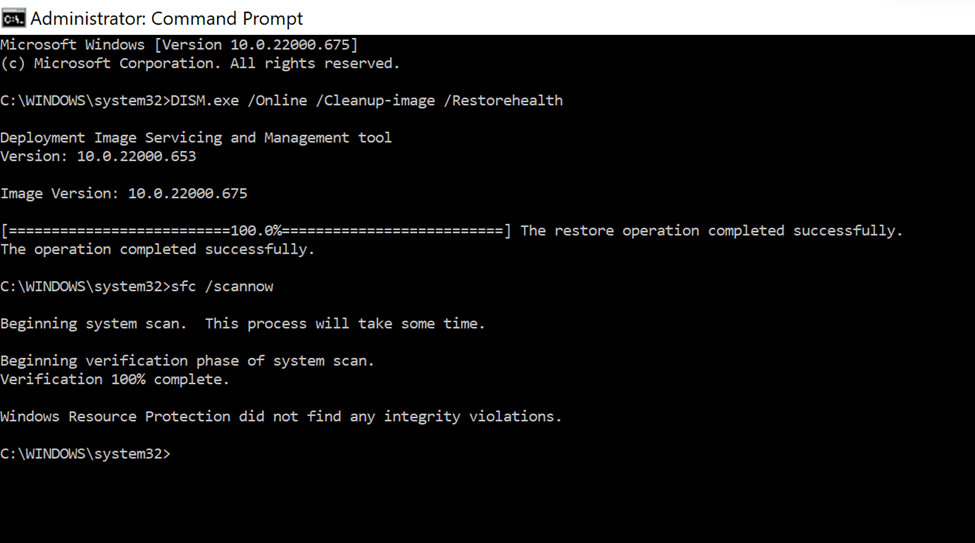The height and width of the screenshot is (543, 975).
Task: Click the Microsoft Windows Version 10.0.22000.675 line
Action: coord(179,45)
